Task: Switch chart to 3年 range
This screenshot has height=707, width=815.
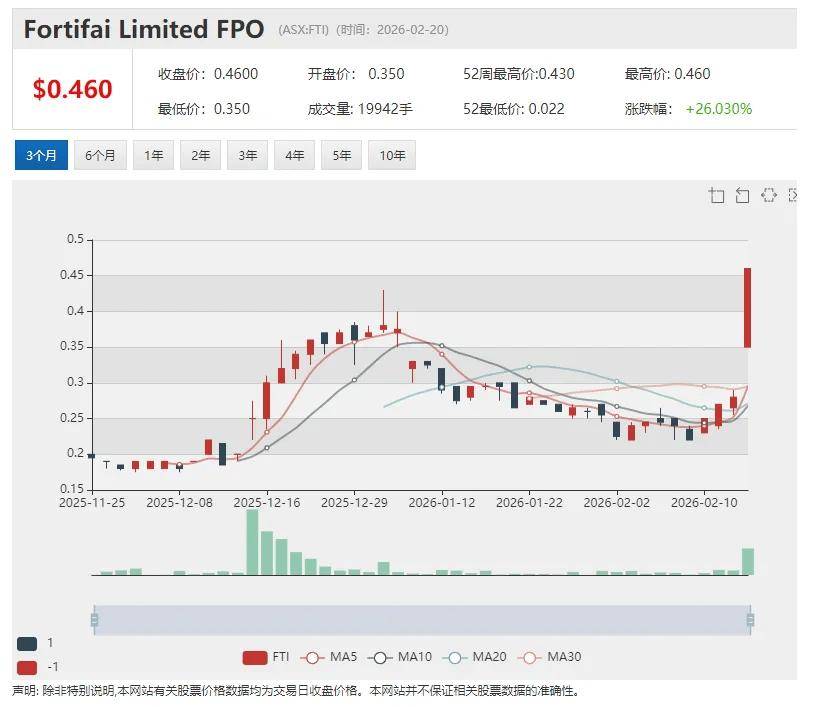Action: (247, 155)
